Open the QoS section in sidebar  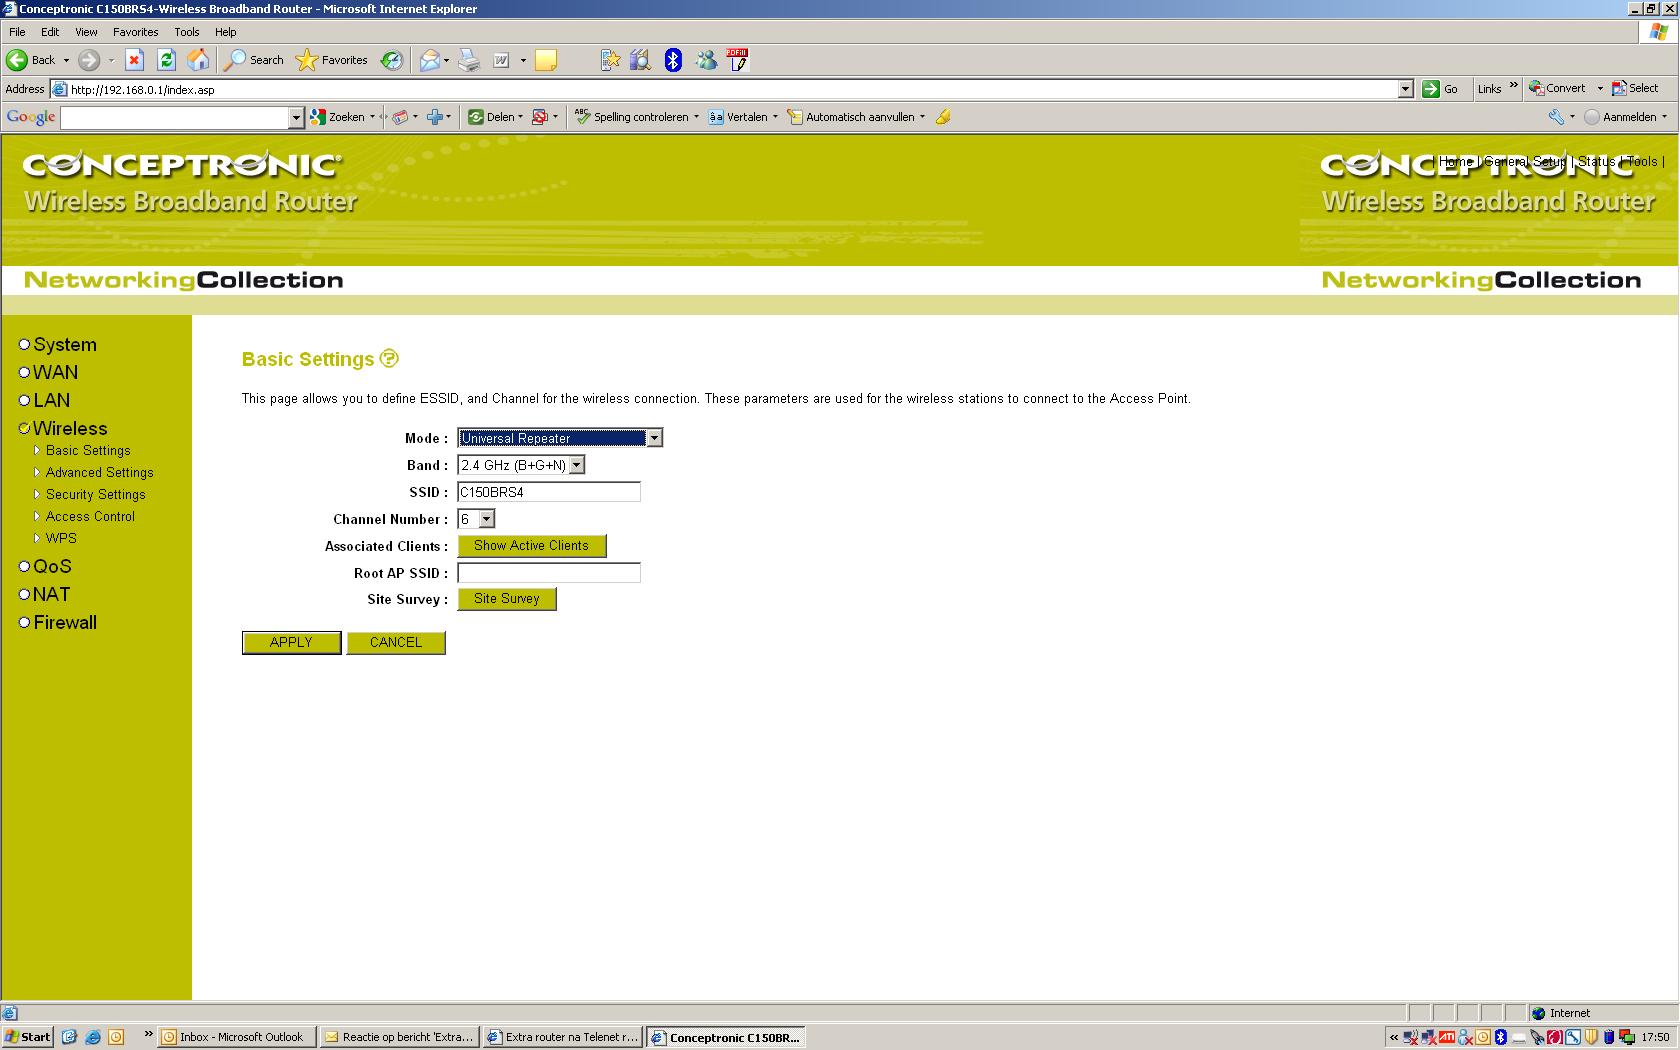(x=52, y=566)
